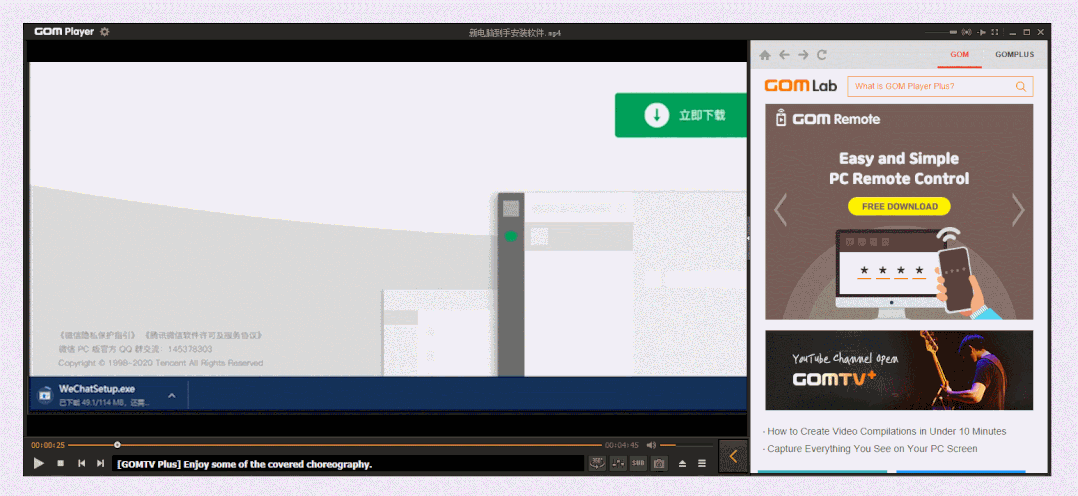Open the equalizer control panel
1078x496 pixels.
pos(618,464)
